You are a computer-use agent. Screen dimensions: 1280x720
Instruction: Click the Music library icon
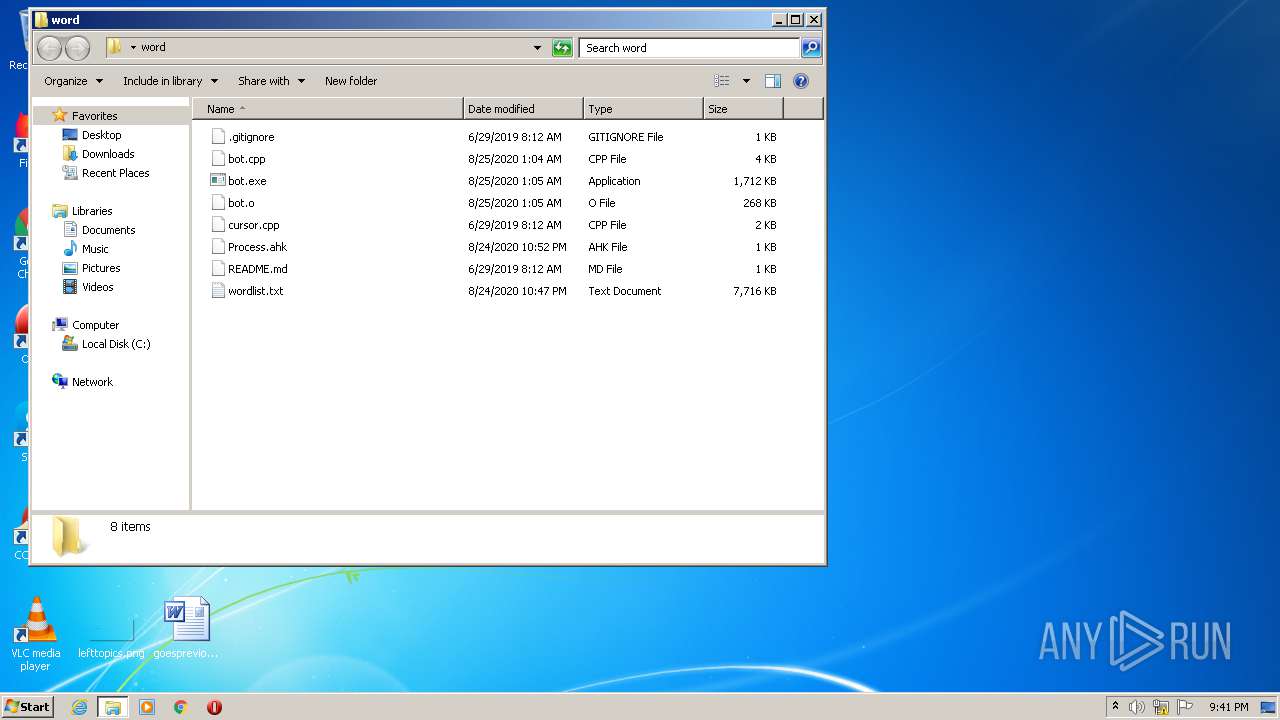coord(70,249)
